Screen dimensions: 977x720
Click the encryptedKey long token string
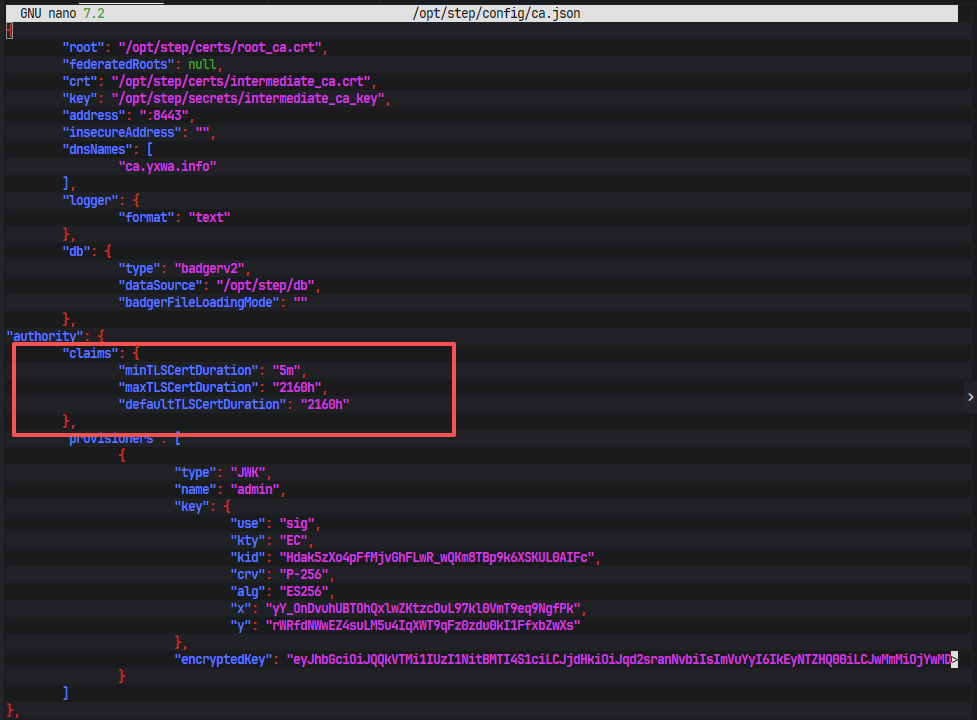[x=620, y=659]
